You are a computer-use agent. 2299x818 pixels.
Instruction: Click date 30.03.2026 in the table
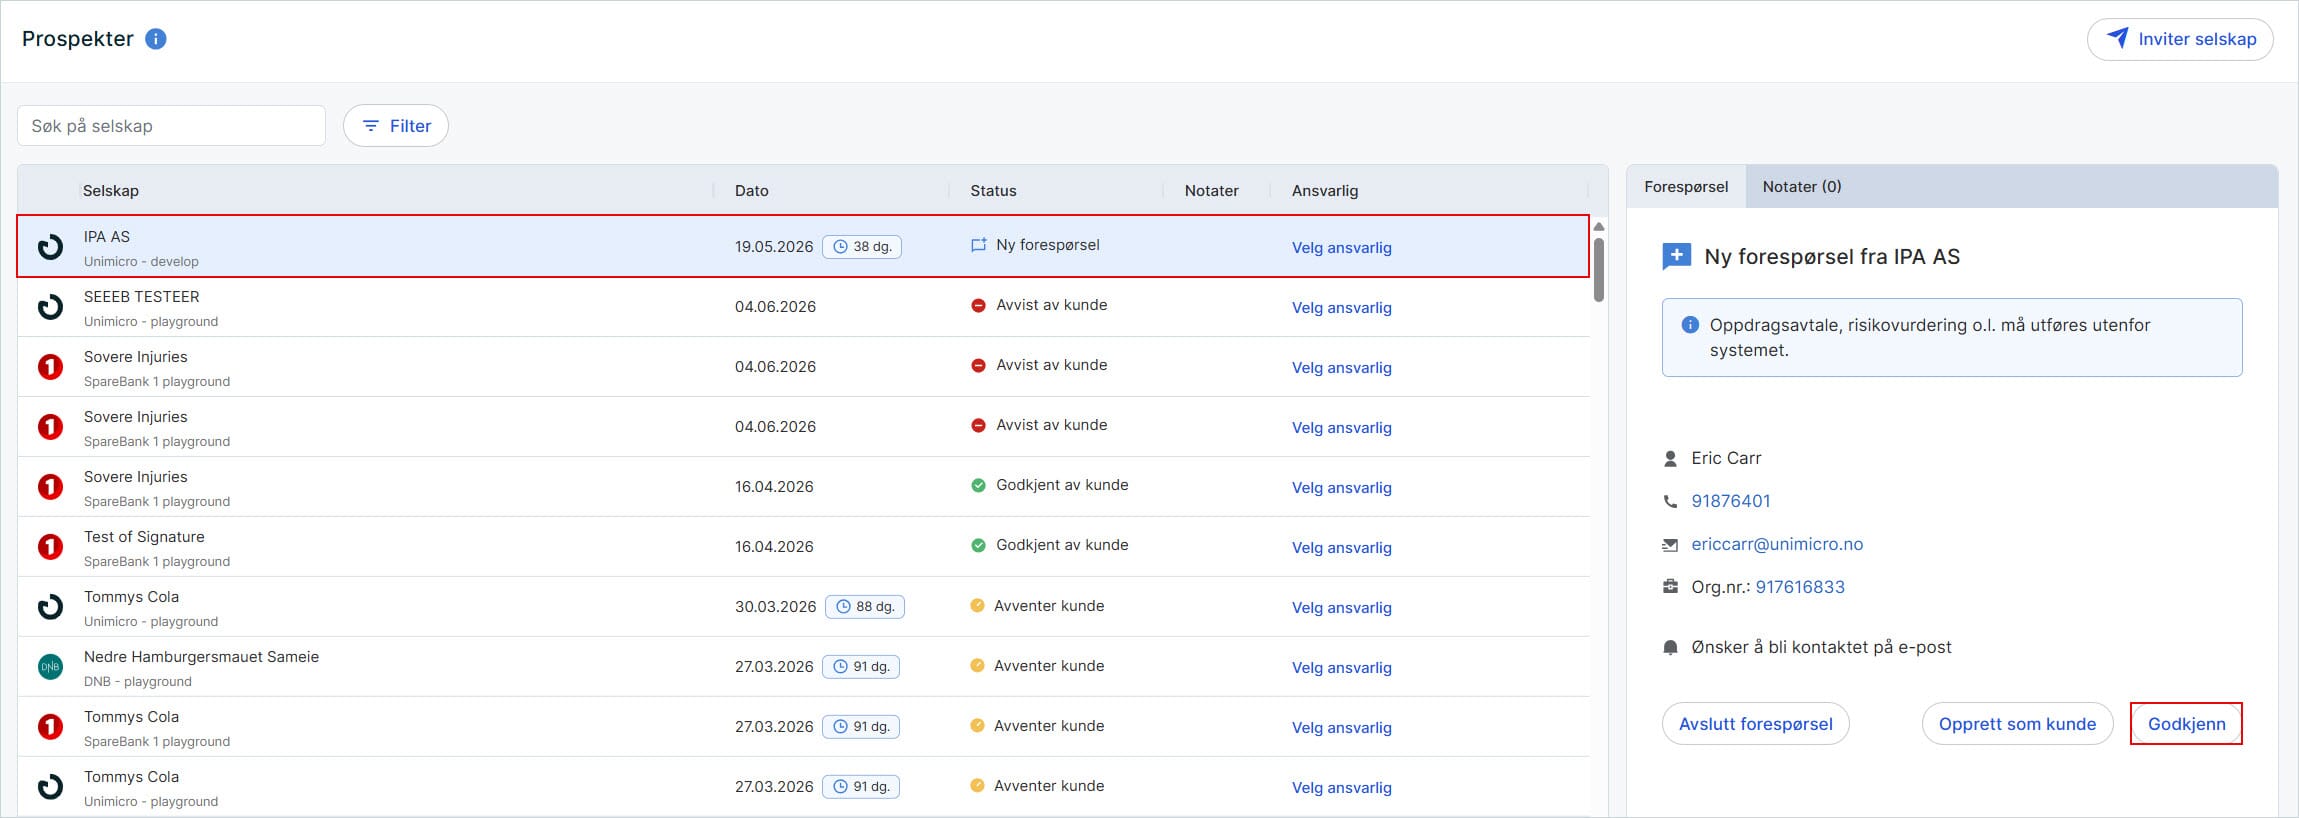pyautogui.click(x=775, y=606)
